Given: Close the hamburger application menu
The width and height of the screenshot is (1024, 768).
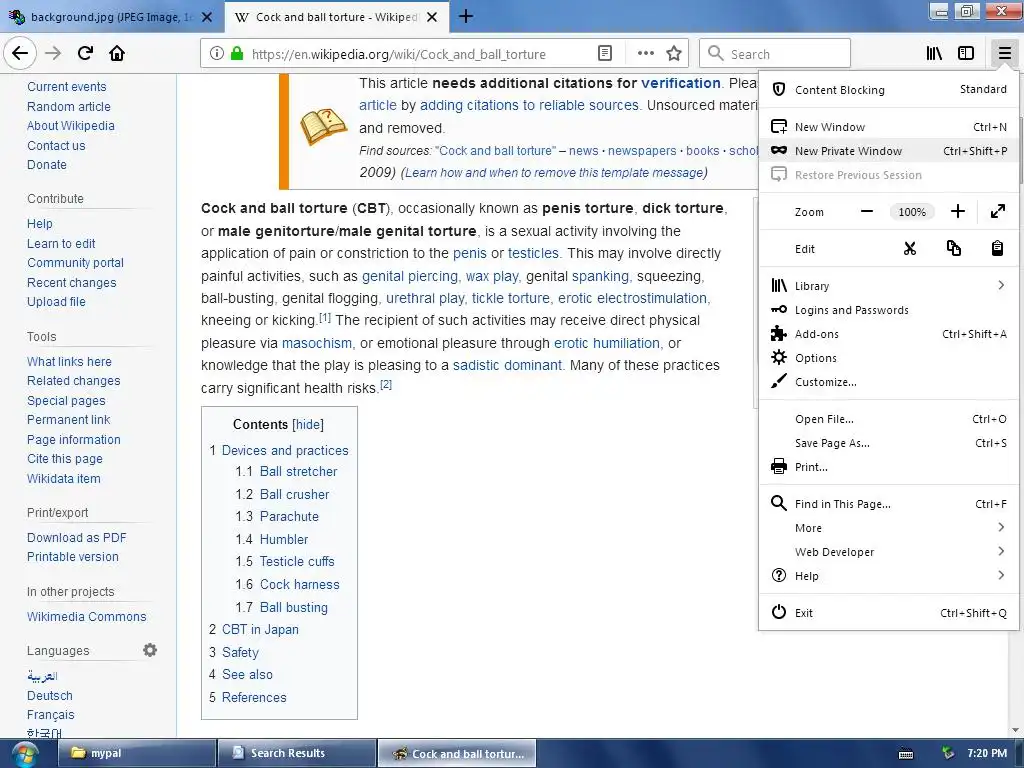Looking at the screenshot, I should coord(1004,54).
